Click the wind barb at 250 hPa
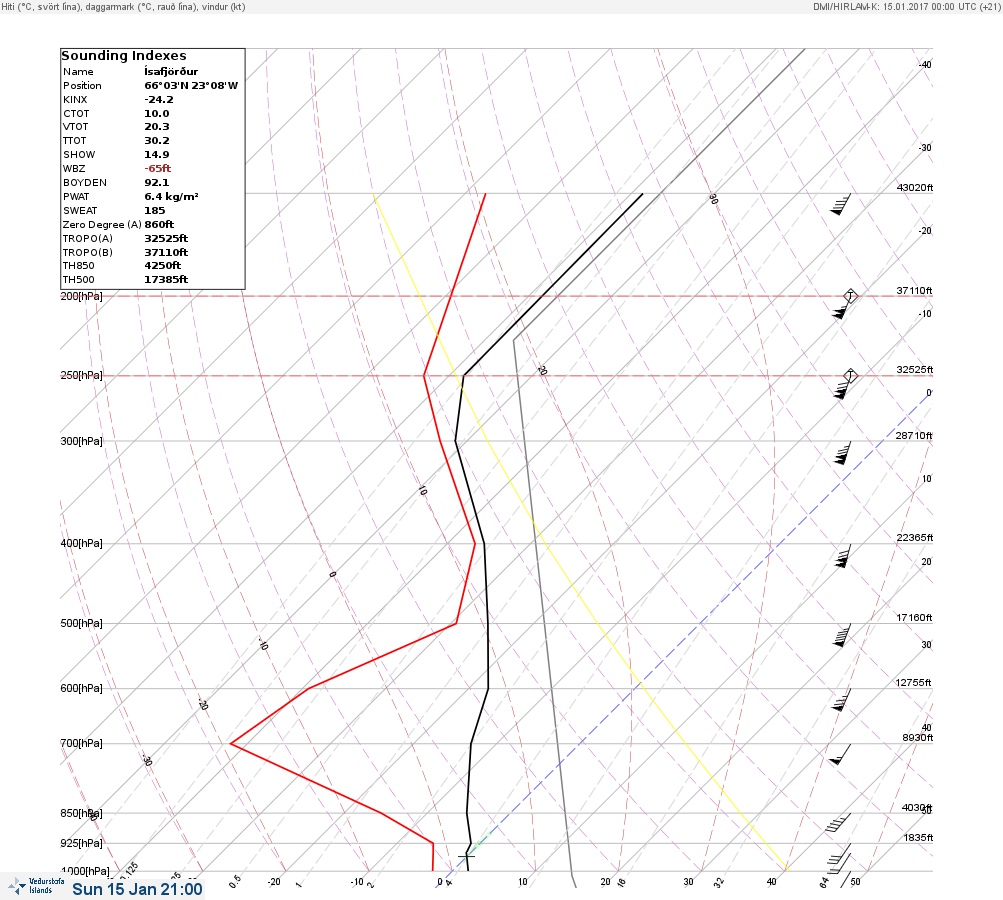Image resolution: width=1003 pixels, height=900 pixels. (x=844, y=387)
